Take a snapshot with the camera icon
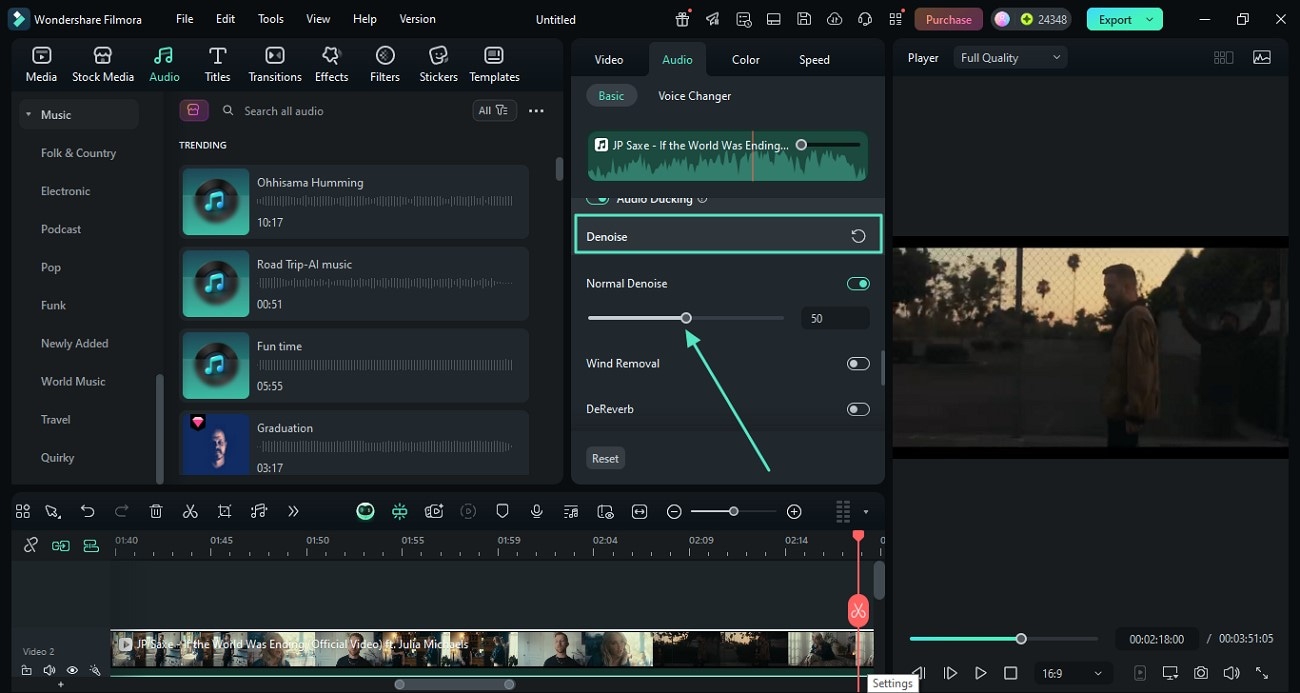 tap(1201, 673)
